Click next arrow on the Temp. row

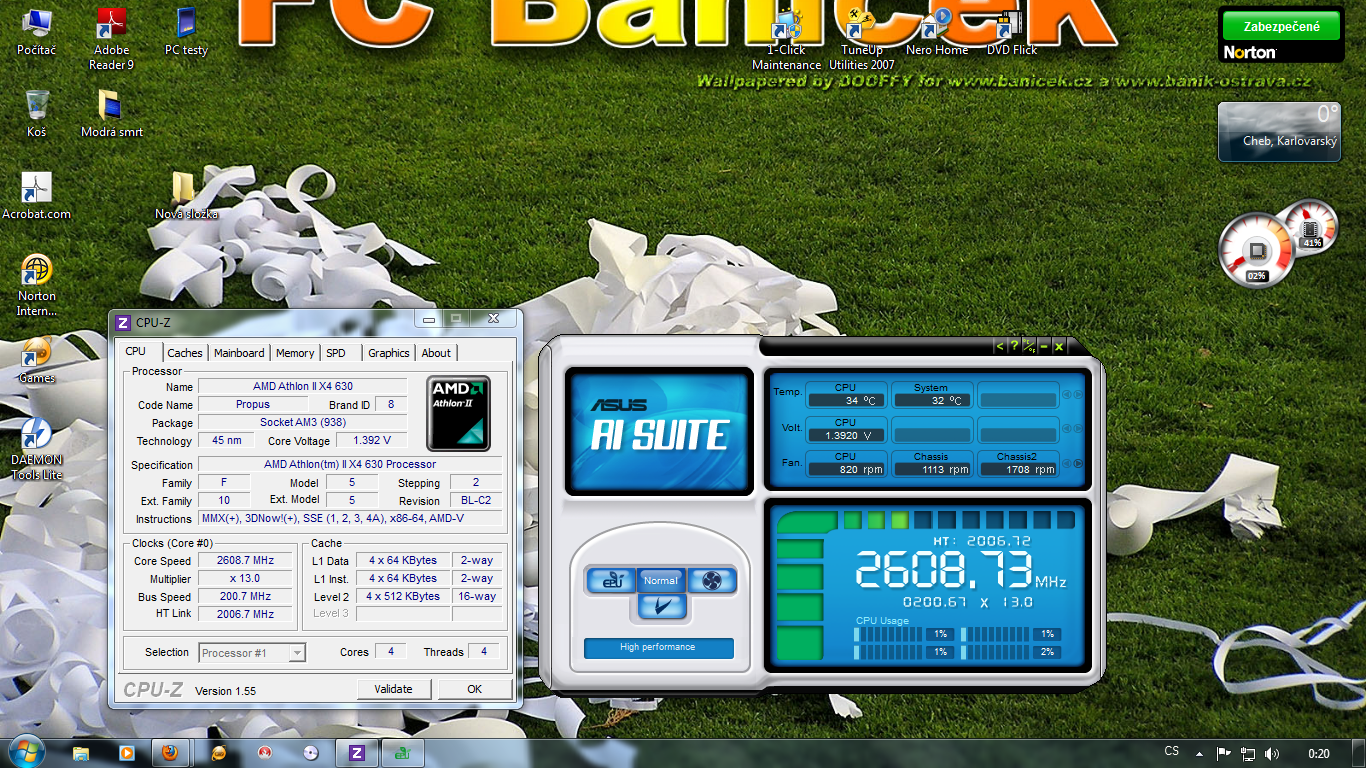(x=1076, y=394)
